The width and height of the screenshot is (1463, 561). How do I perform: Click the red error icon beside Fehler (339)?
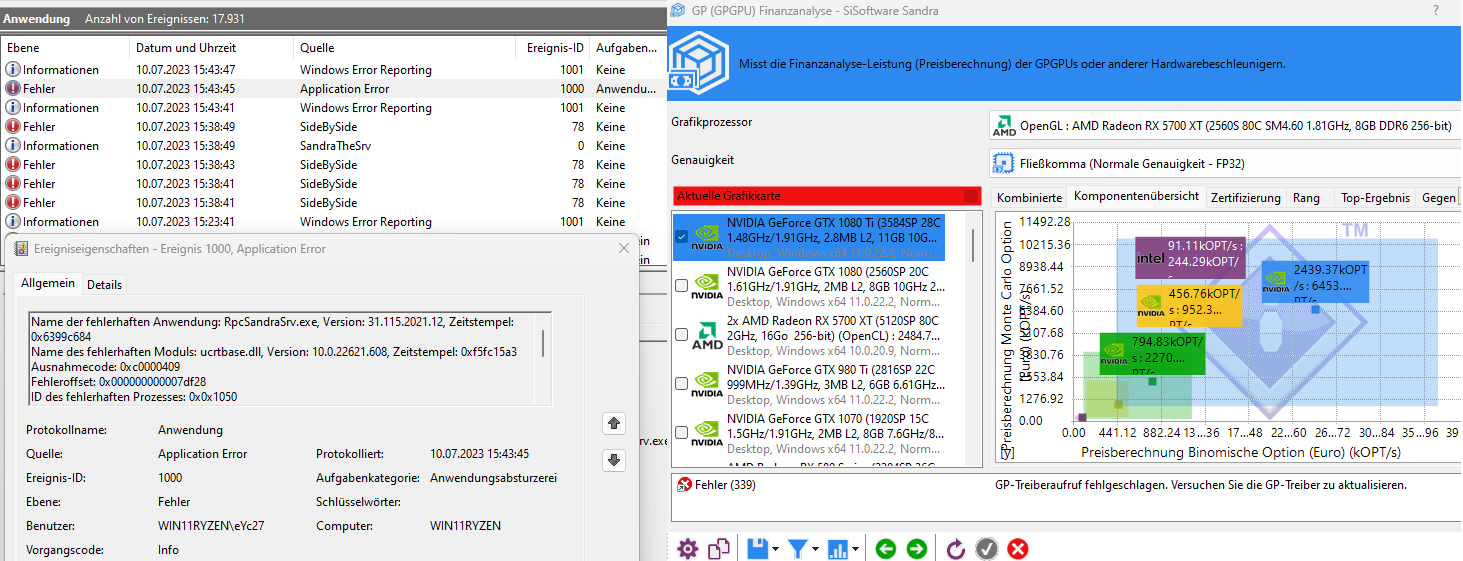coord(684,485)
